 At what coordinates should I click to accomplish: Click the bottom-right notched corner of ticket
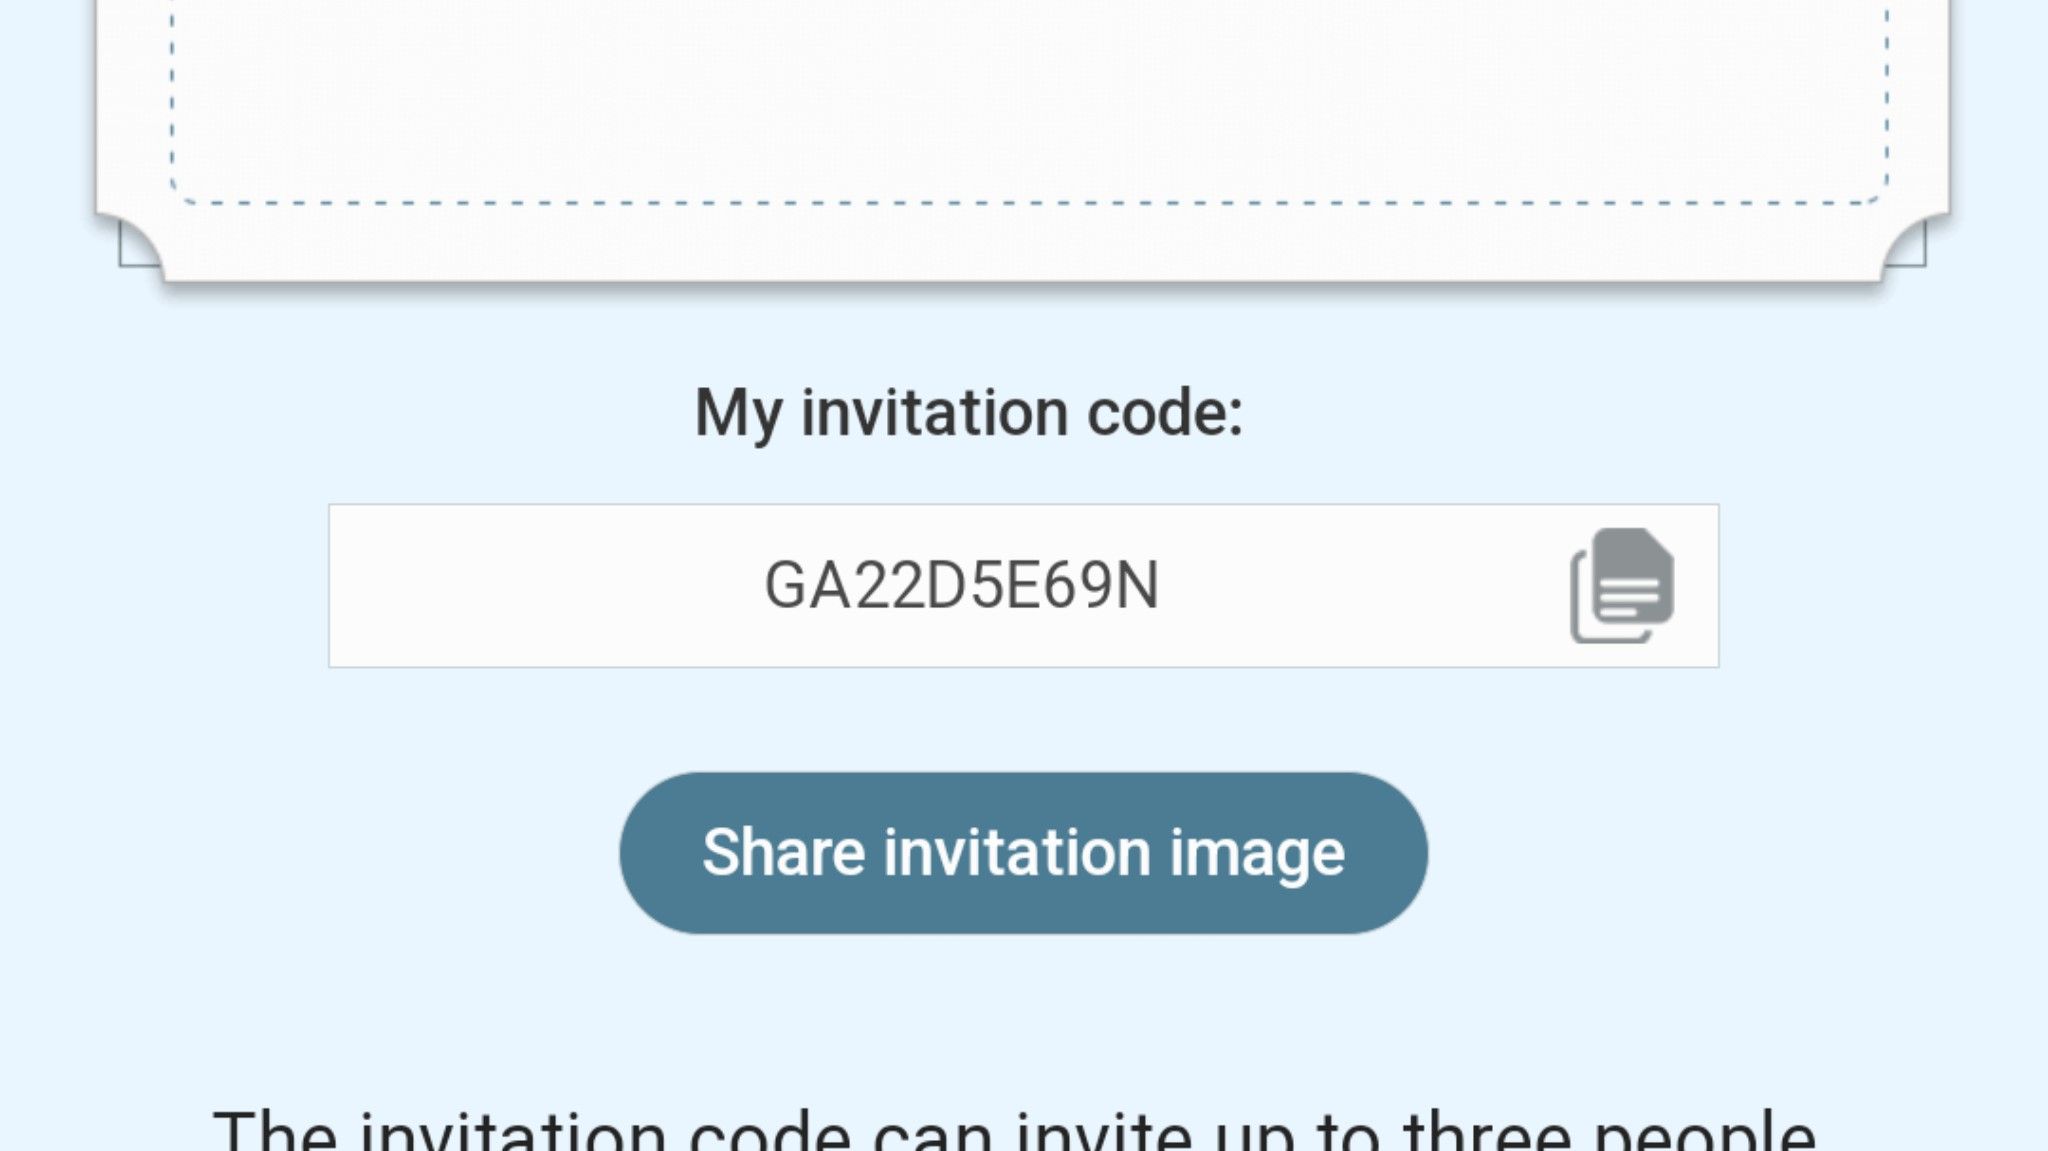click(1906, 246)
